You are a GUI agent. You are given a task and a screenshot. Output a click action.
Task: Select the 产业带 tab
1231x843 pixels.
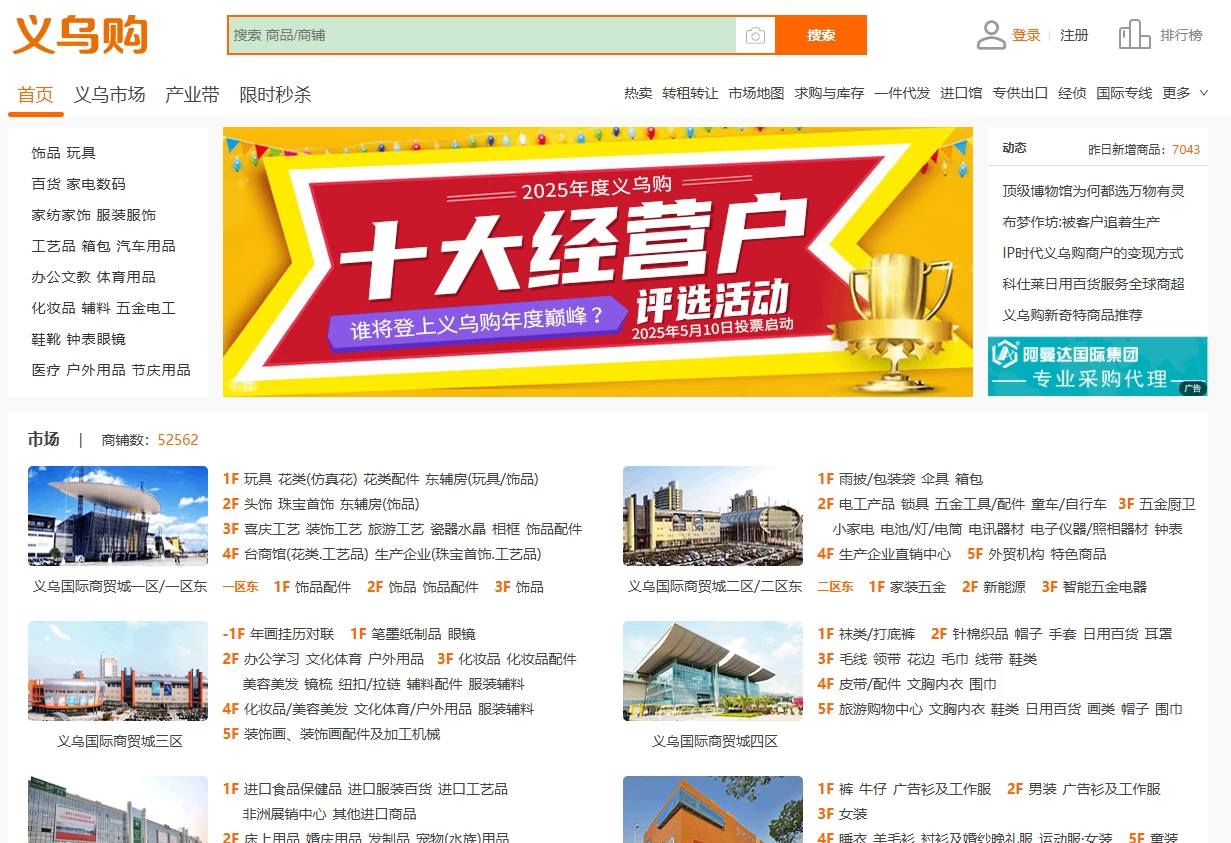point(192,95)
